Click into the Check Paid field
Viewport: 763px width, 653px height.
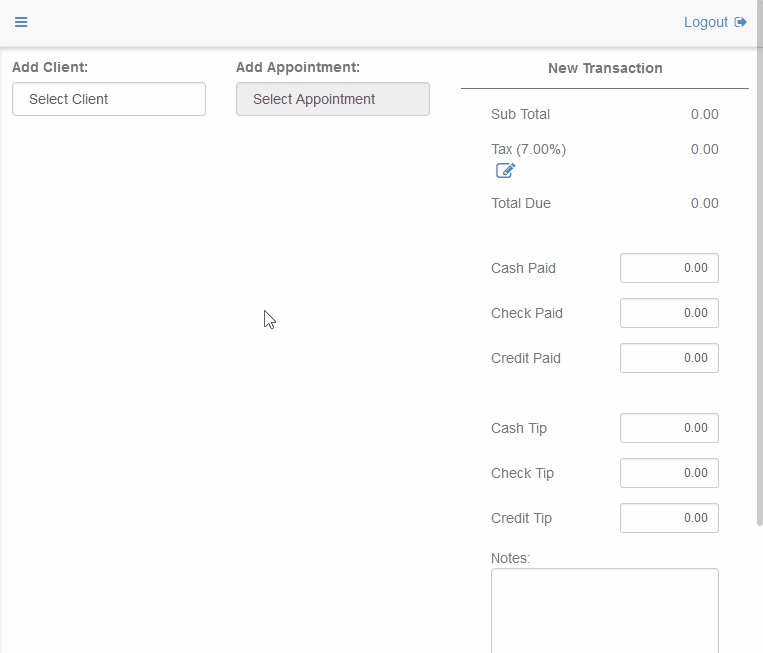click(669, 313)
